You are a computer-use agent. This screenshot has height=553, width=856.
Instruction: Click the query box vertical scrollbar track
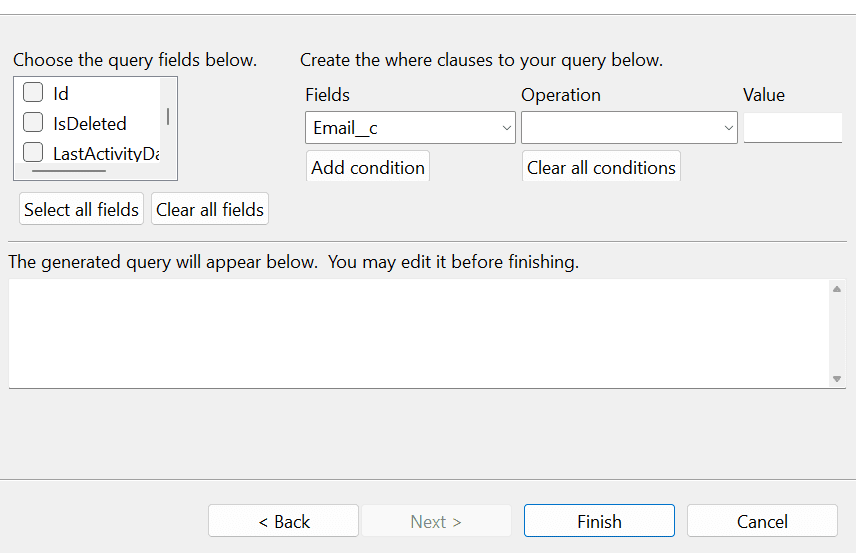[837, 334]
